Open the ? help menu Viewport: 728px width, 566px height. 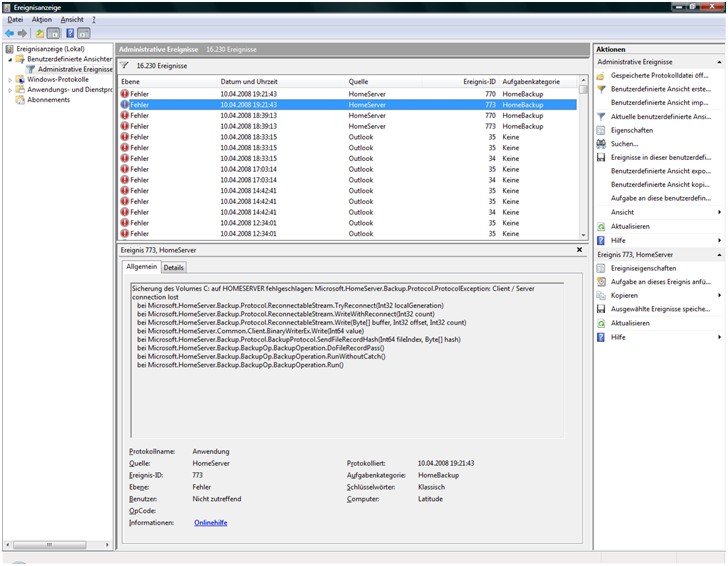(94, 20)
